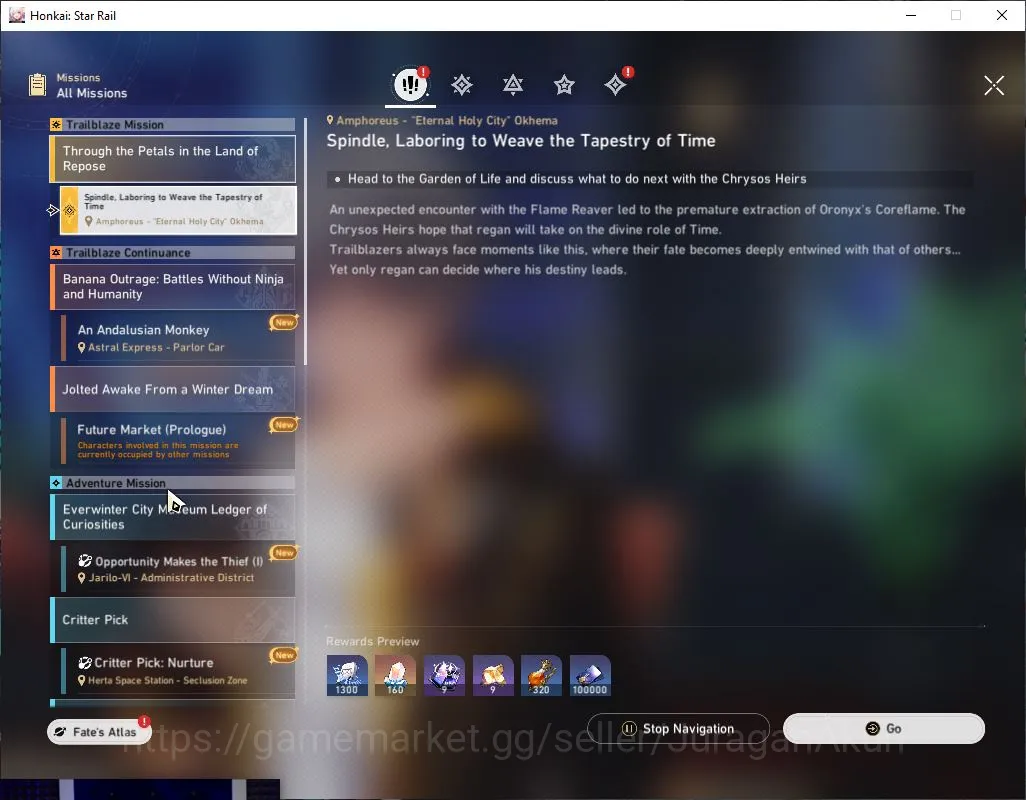Click Stop Navigation button
This screenshot has height=800, width=1026.
(x=679, y=729)
